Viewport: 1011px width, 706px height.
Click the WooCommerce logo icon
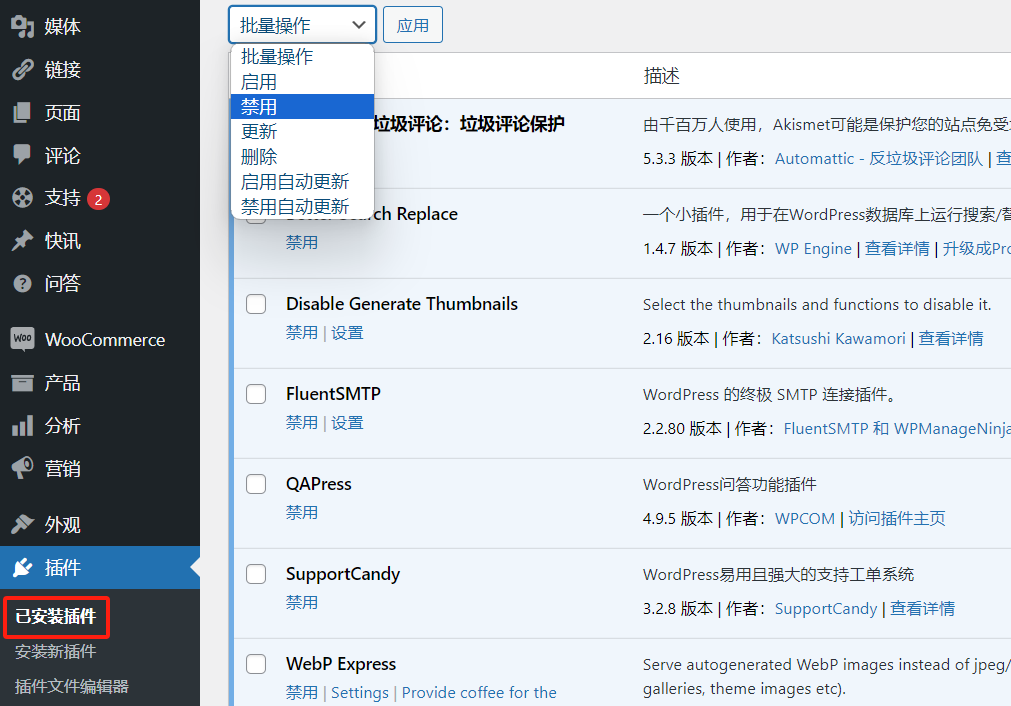[22, 340]
